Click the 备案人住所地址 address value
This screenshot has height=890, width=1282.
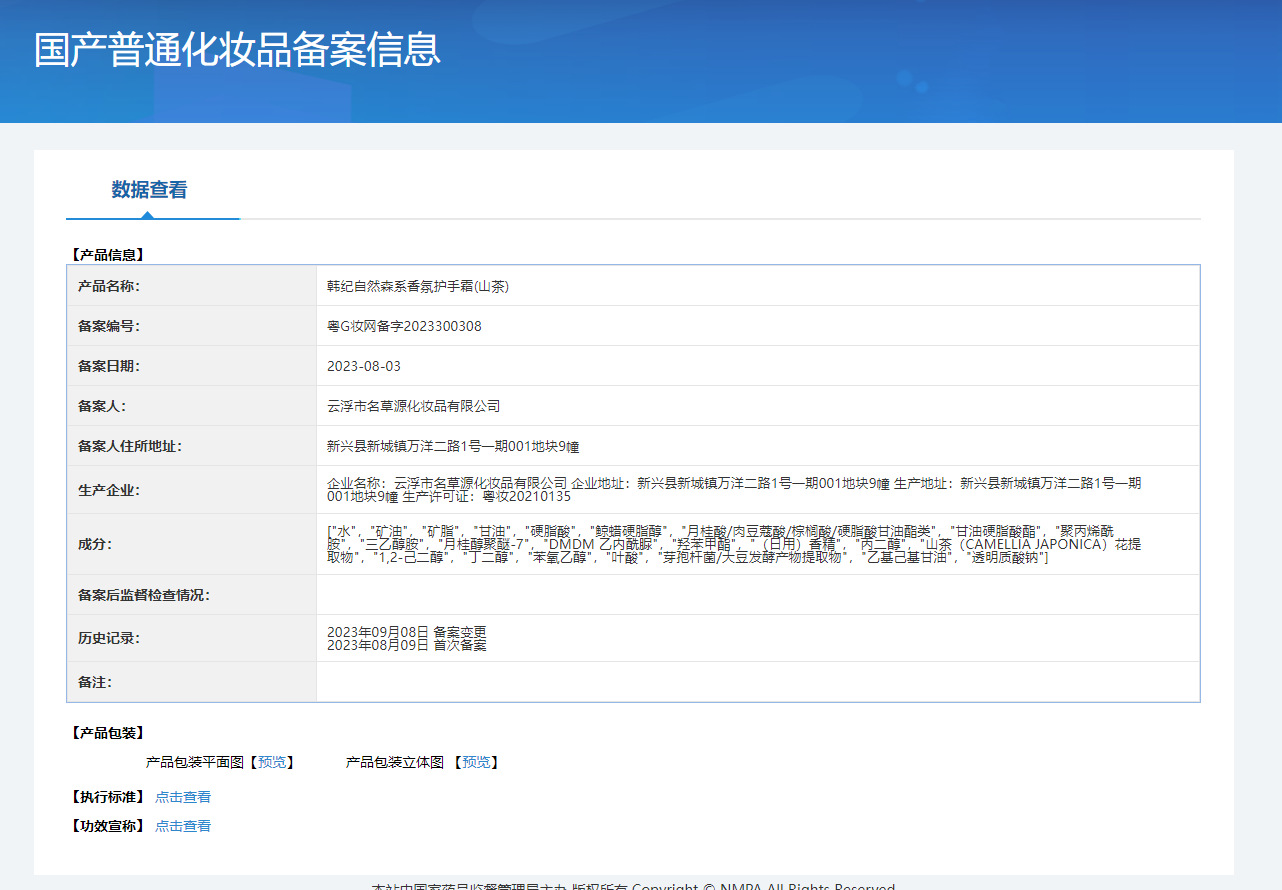coord(453,446)
